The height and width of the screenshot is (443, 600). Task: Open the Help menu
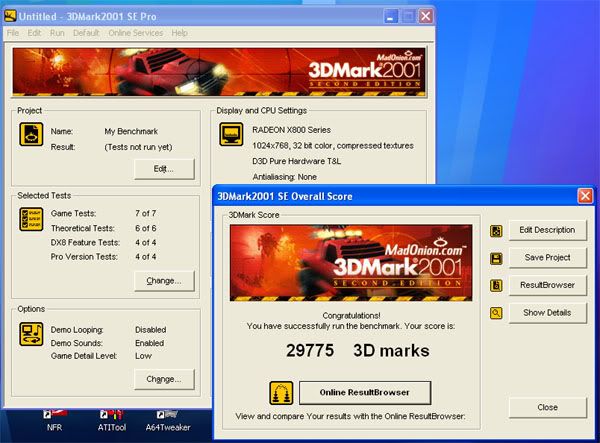coord(179,33)
